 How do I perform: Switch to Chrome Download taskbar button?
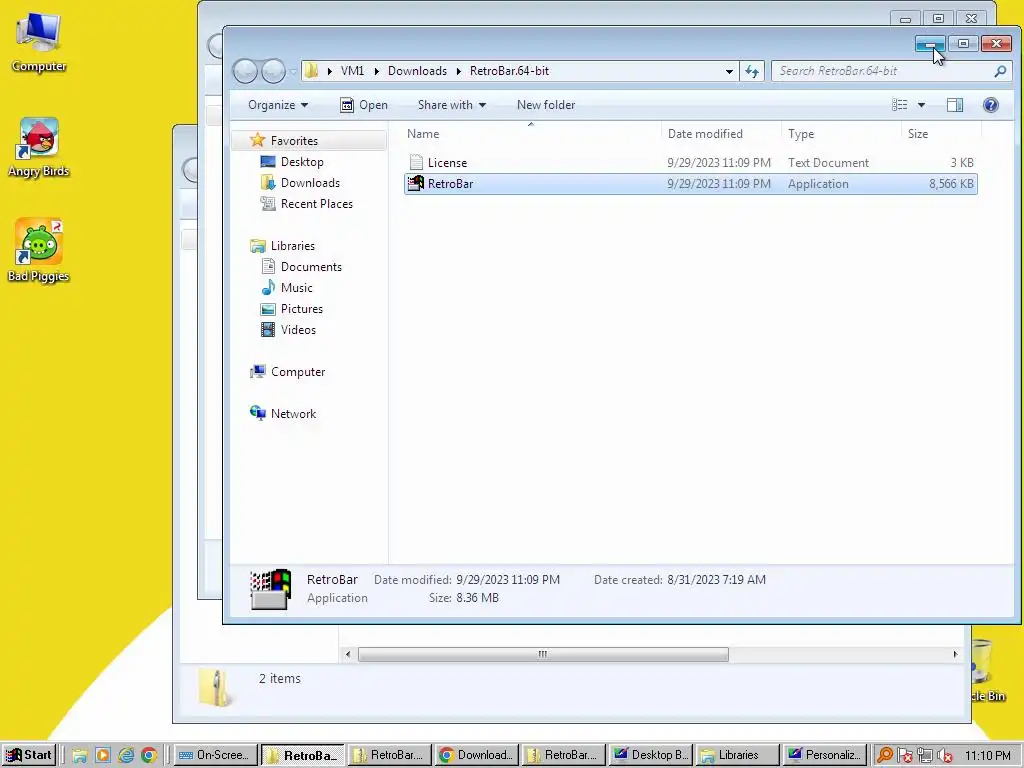point(477,755)
